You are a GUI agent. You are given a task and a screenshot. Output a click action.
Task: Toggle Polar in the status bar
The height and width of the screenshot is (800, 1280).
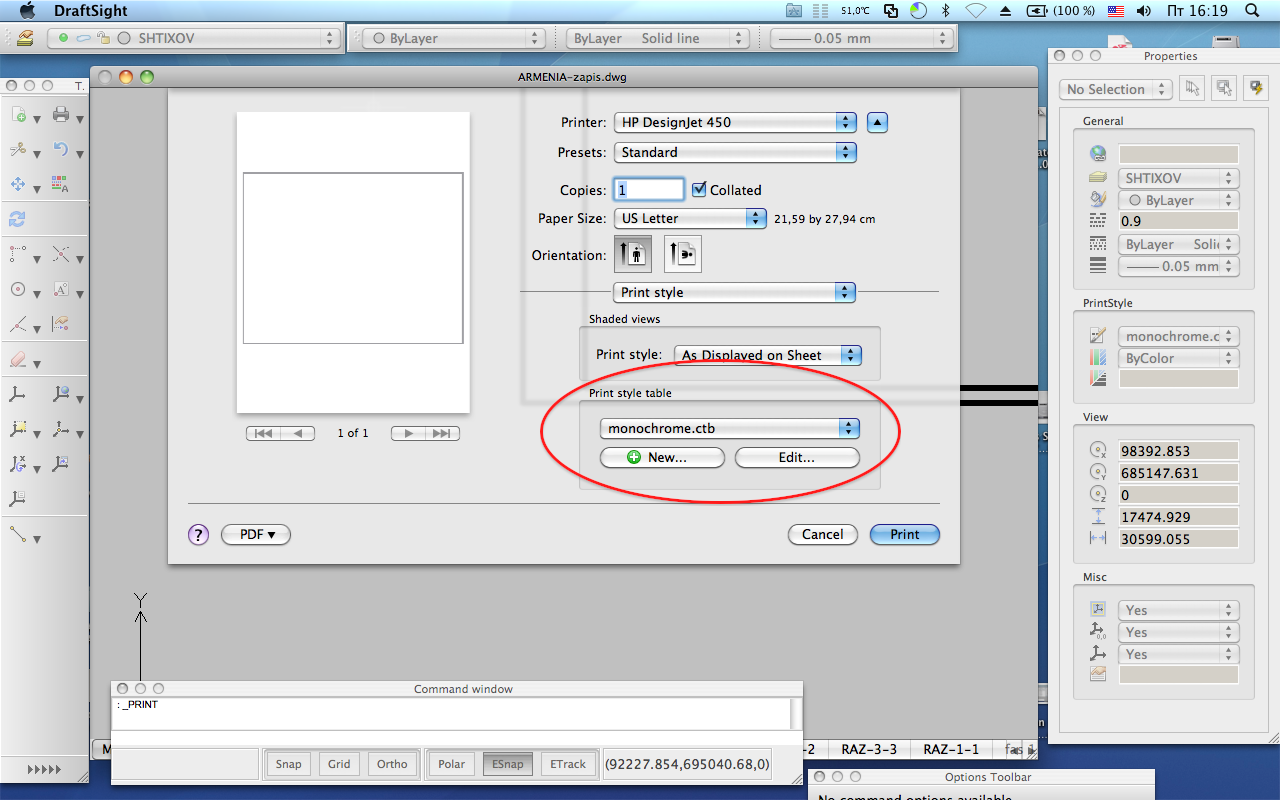pyautogui.click(x=451, y=764)
